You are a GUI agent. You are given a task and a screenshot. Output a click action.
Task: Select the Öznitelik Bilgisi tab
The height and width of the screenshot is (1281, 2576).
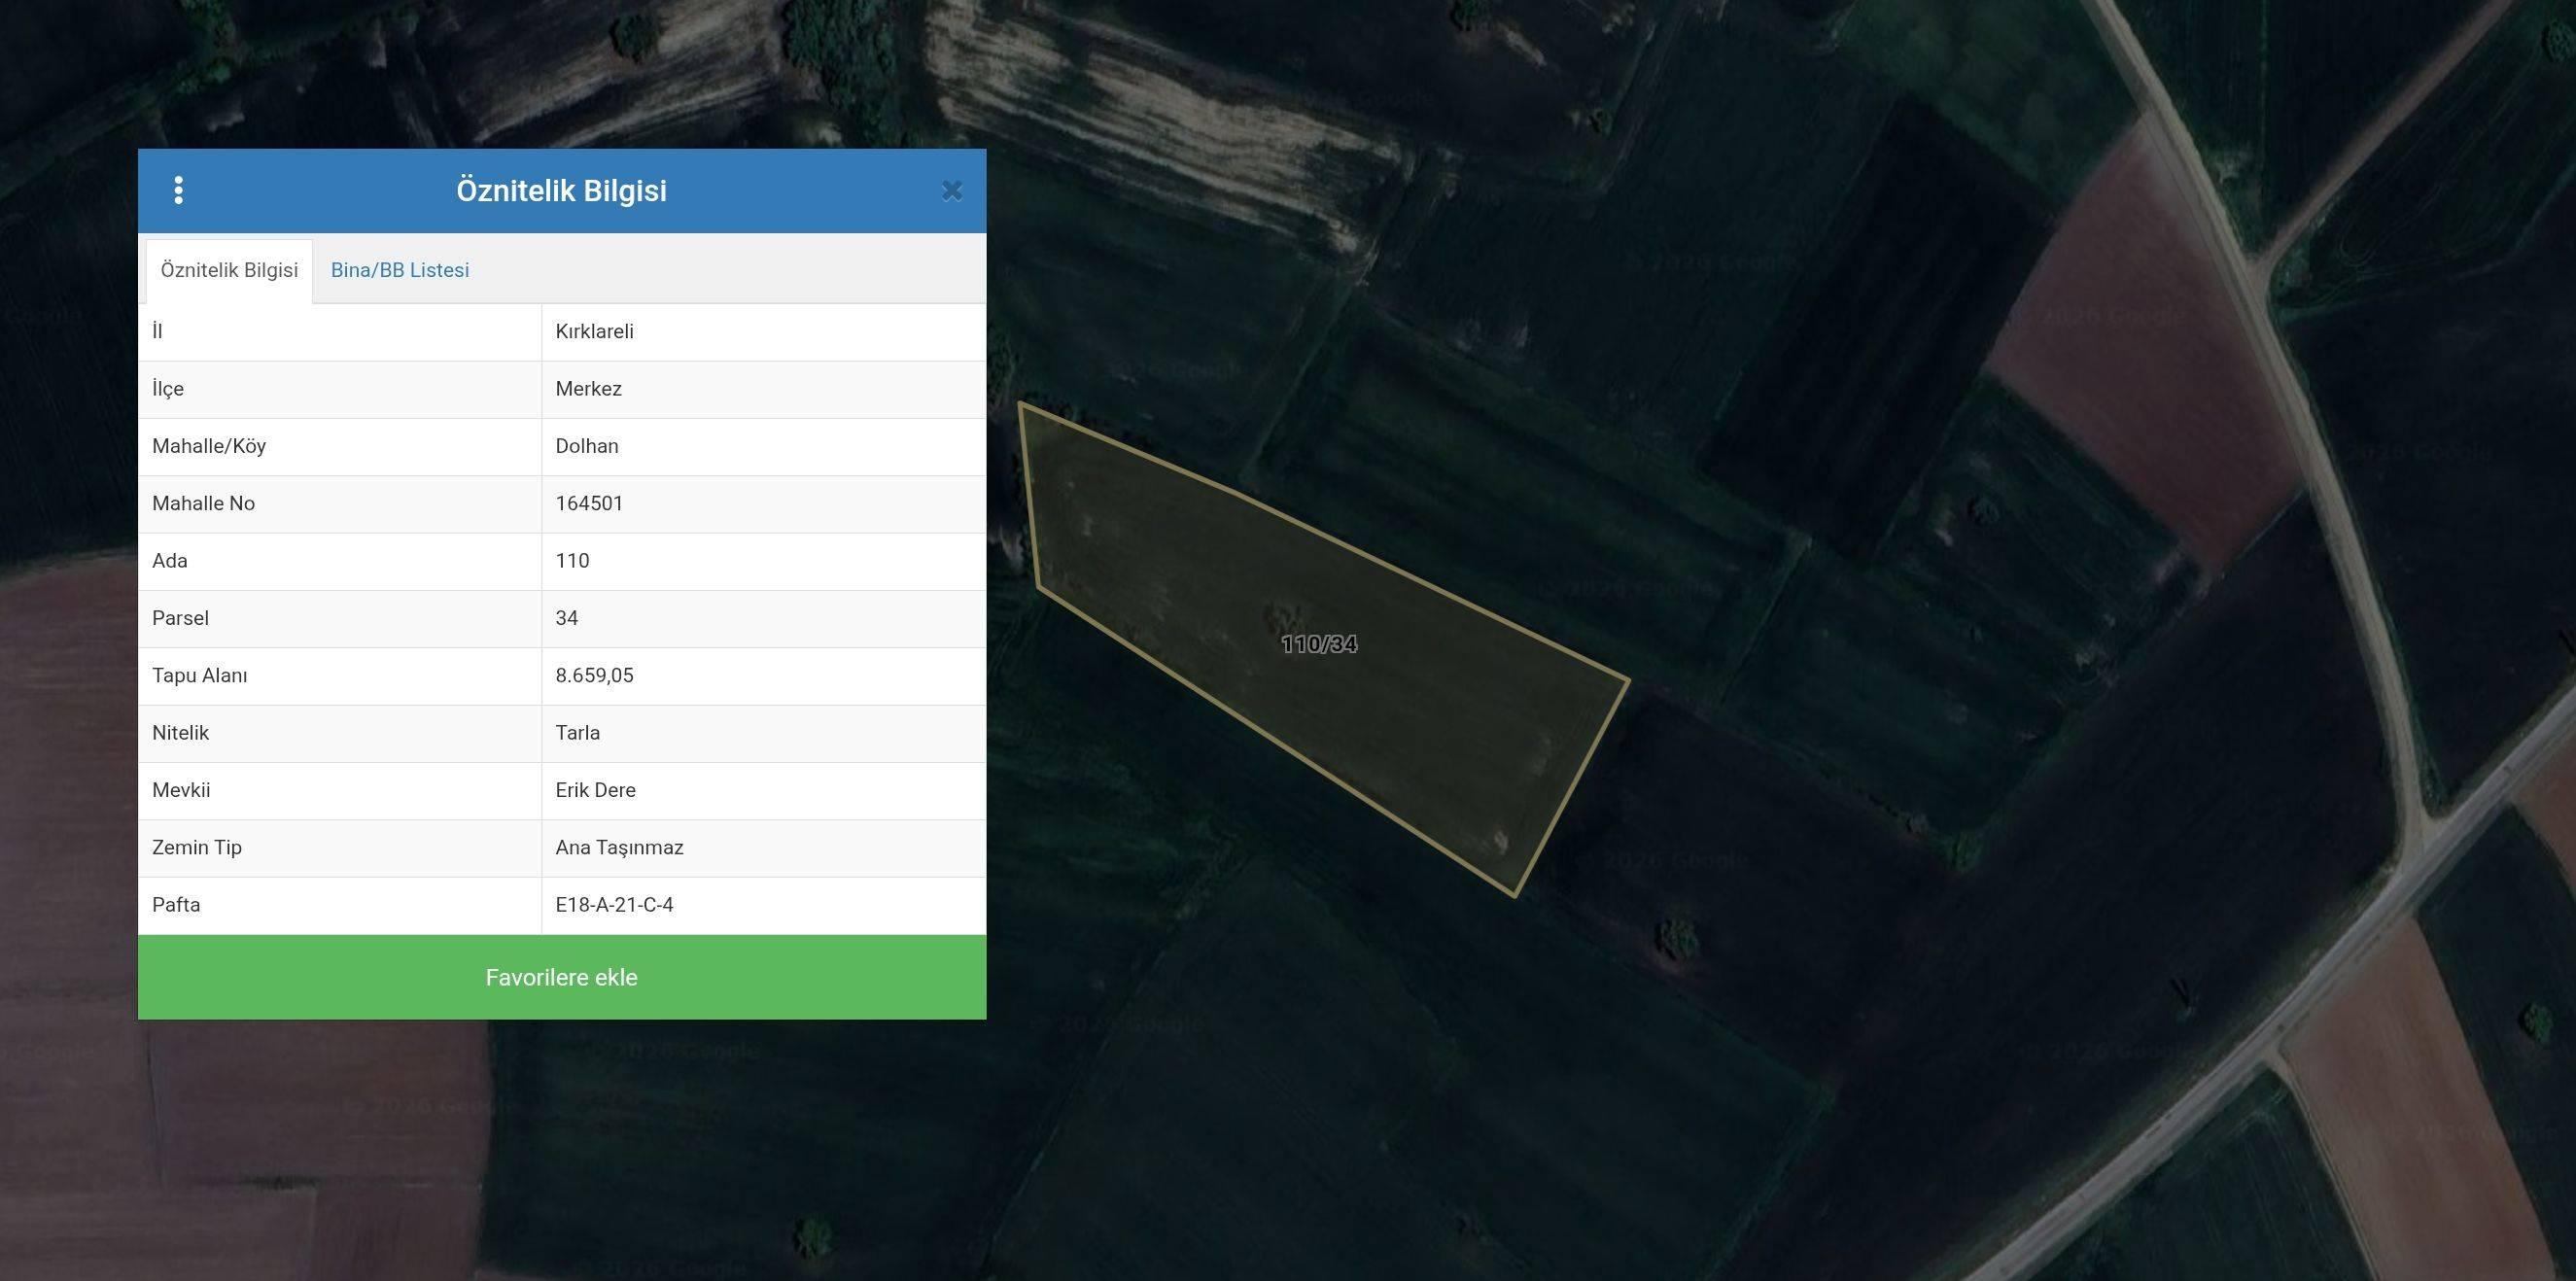[229, 270]
